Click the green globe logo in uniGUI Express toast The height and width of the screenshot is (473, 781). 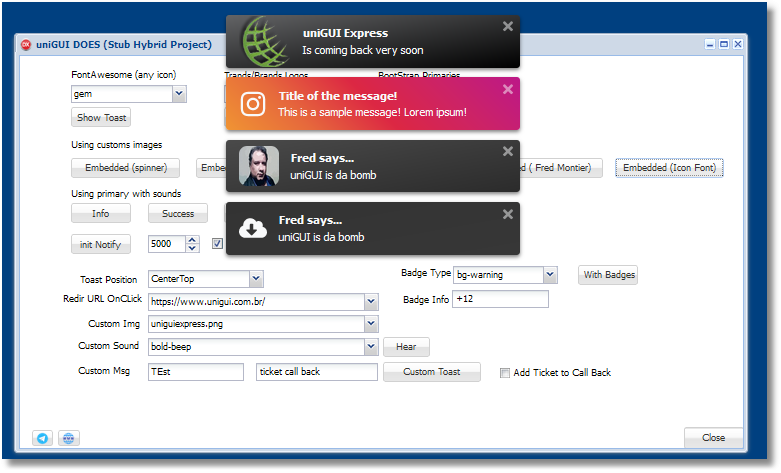coord(265,42)
